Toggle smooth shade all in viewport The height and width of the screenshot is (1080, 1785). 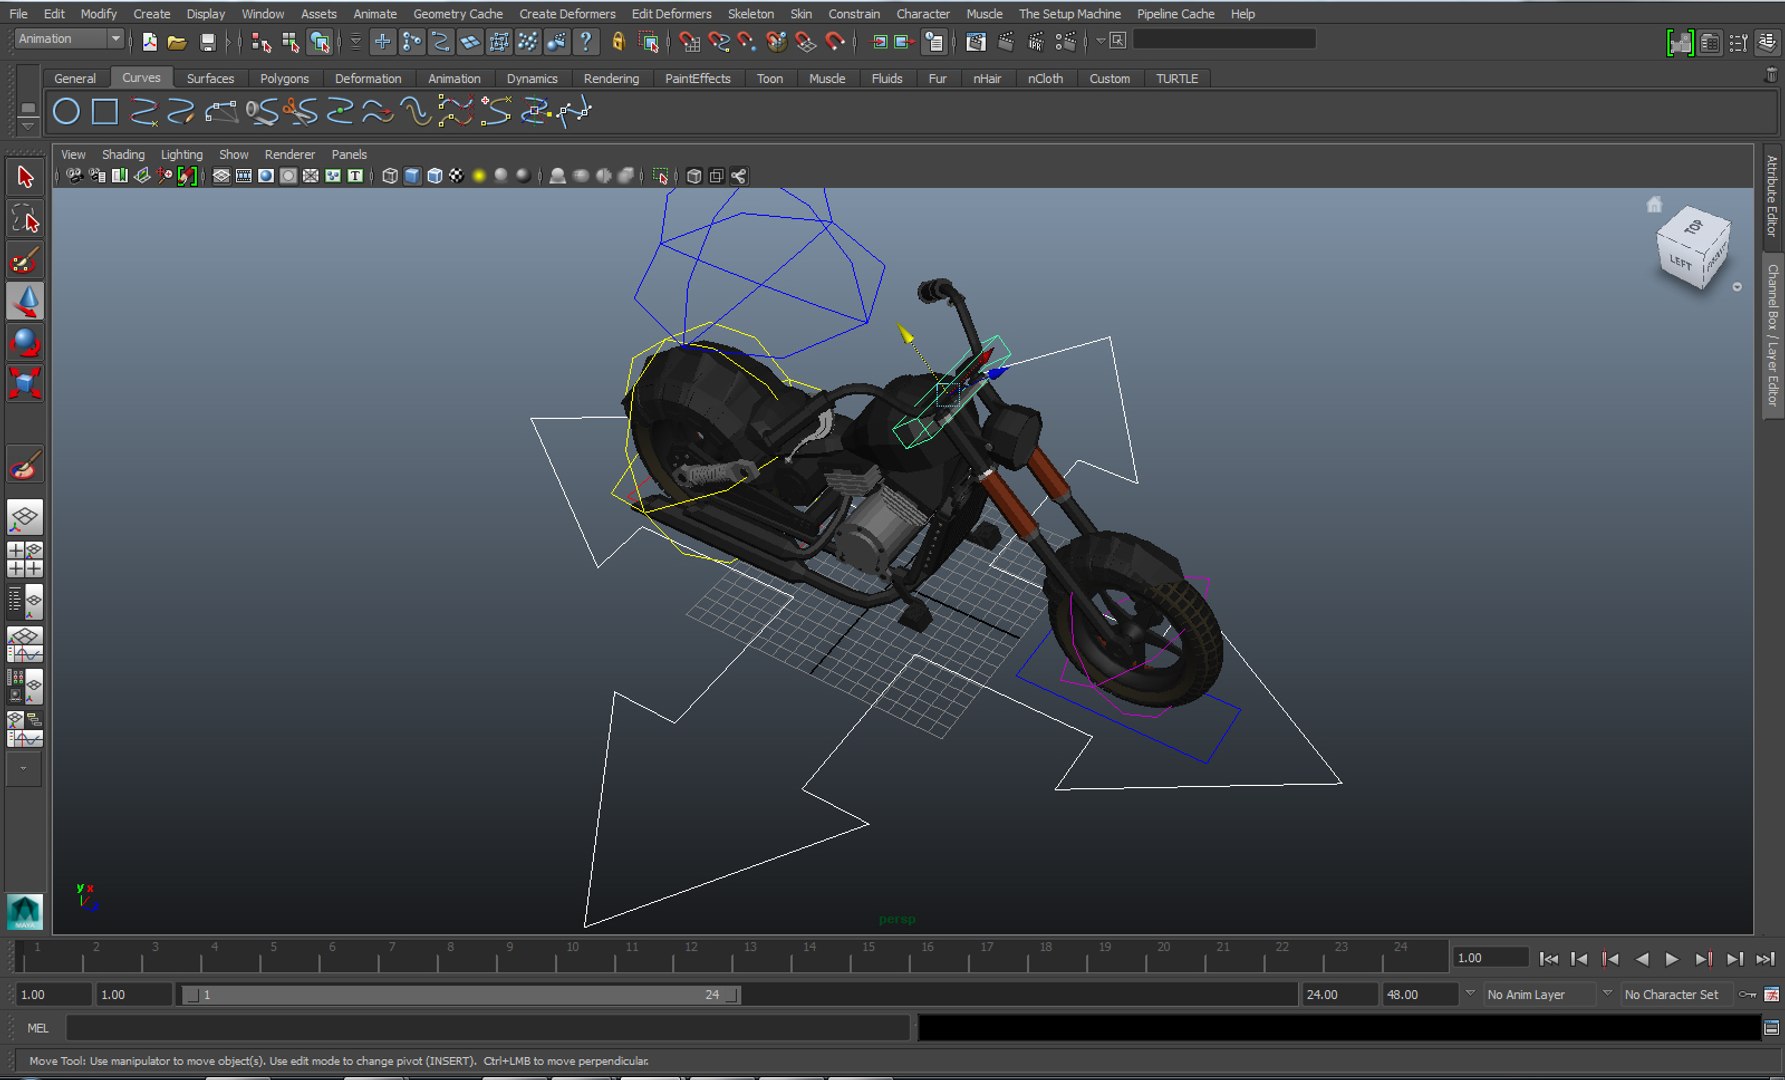pos(412,176)
